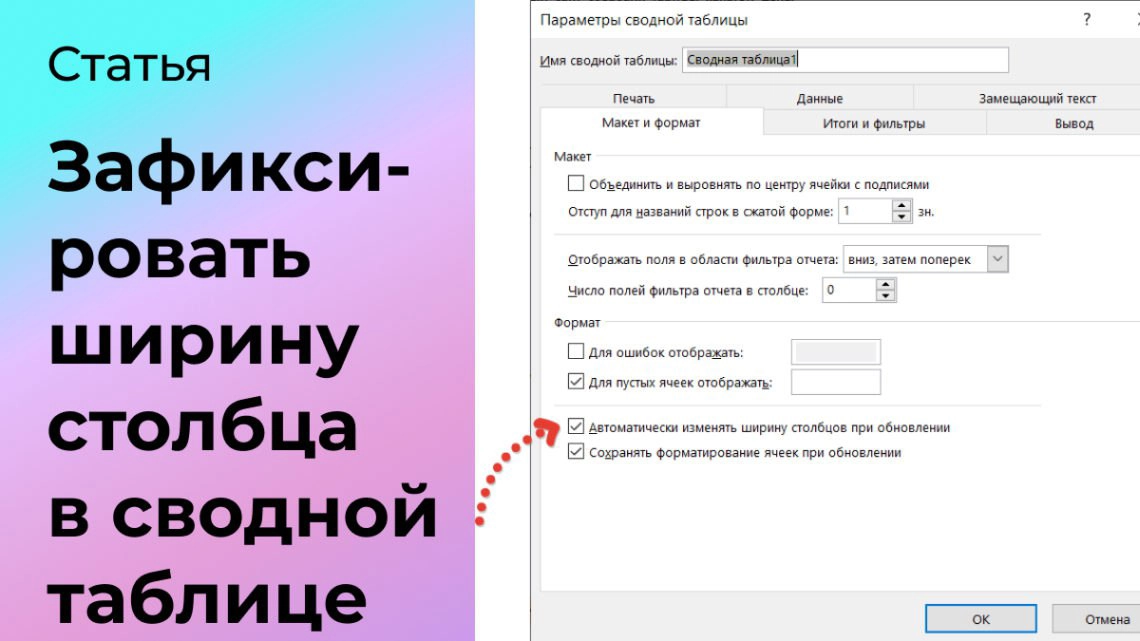Image resolution: width=1140 pixels, height=641 pixels.
Task: Open the Замещающий текст tab
Action: pos(1037,98)
